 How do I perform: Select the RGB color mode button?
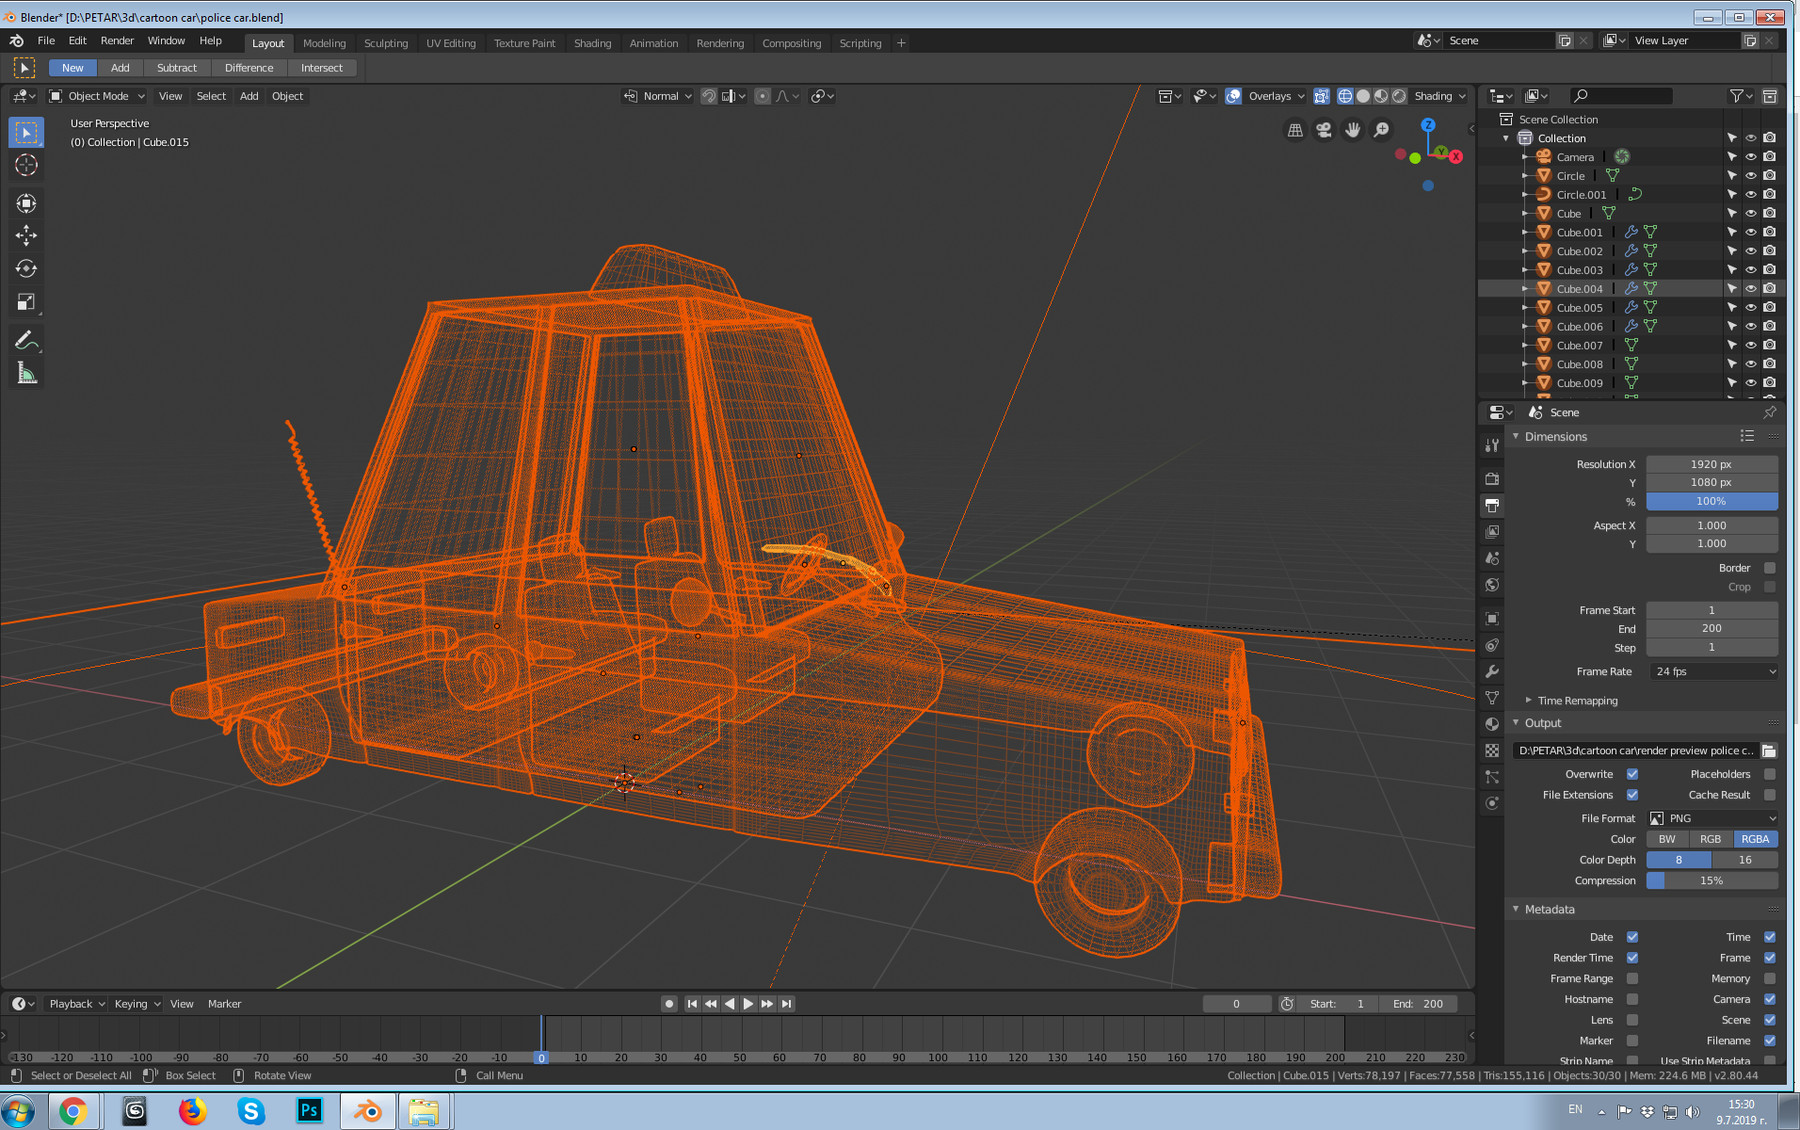[1710, 839]
